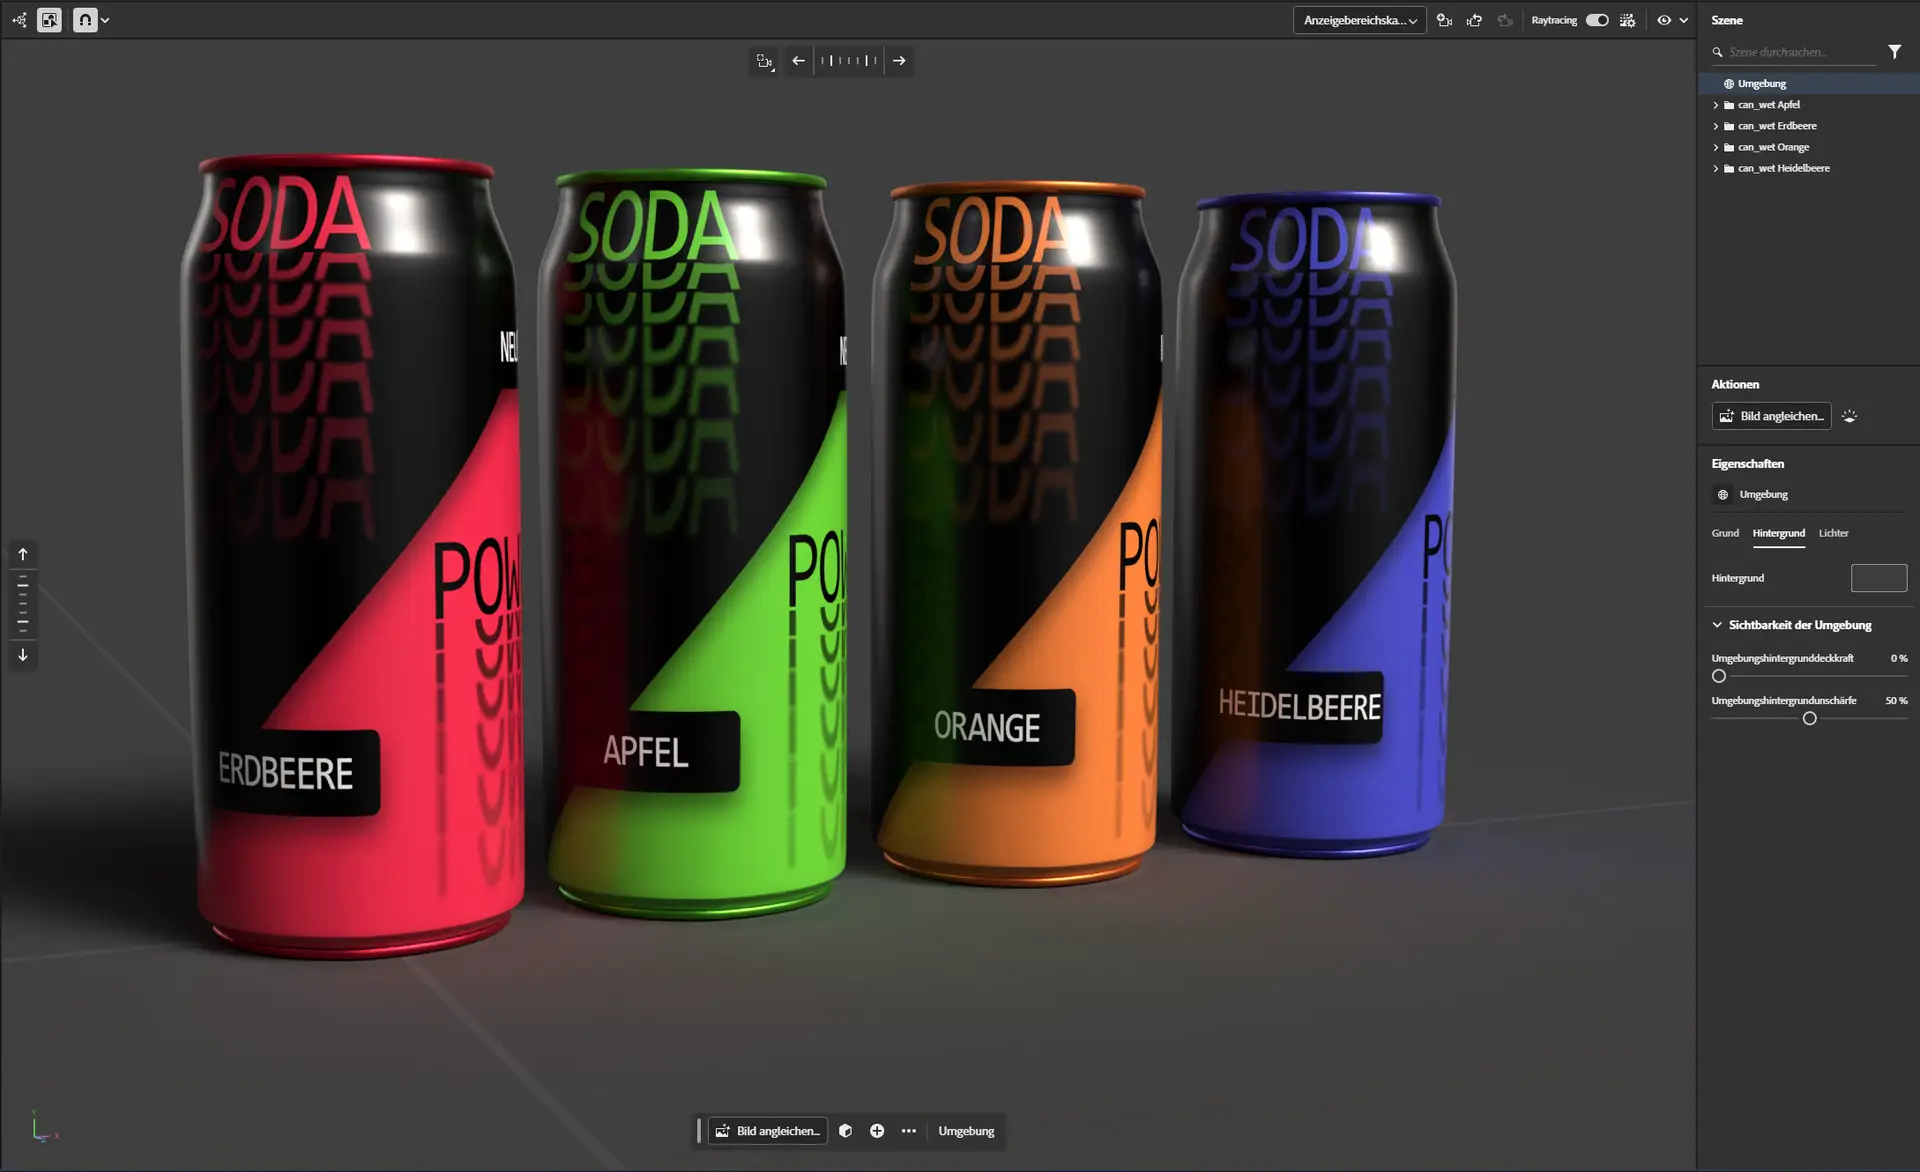Collapse the Sichtbarkeit der Umgebung section
The height and width of the screenshot is (1172, 1920).
point(1717,625)
